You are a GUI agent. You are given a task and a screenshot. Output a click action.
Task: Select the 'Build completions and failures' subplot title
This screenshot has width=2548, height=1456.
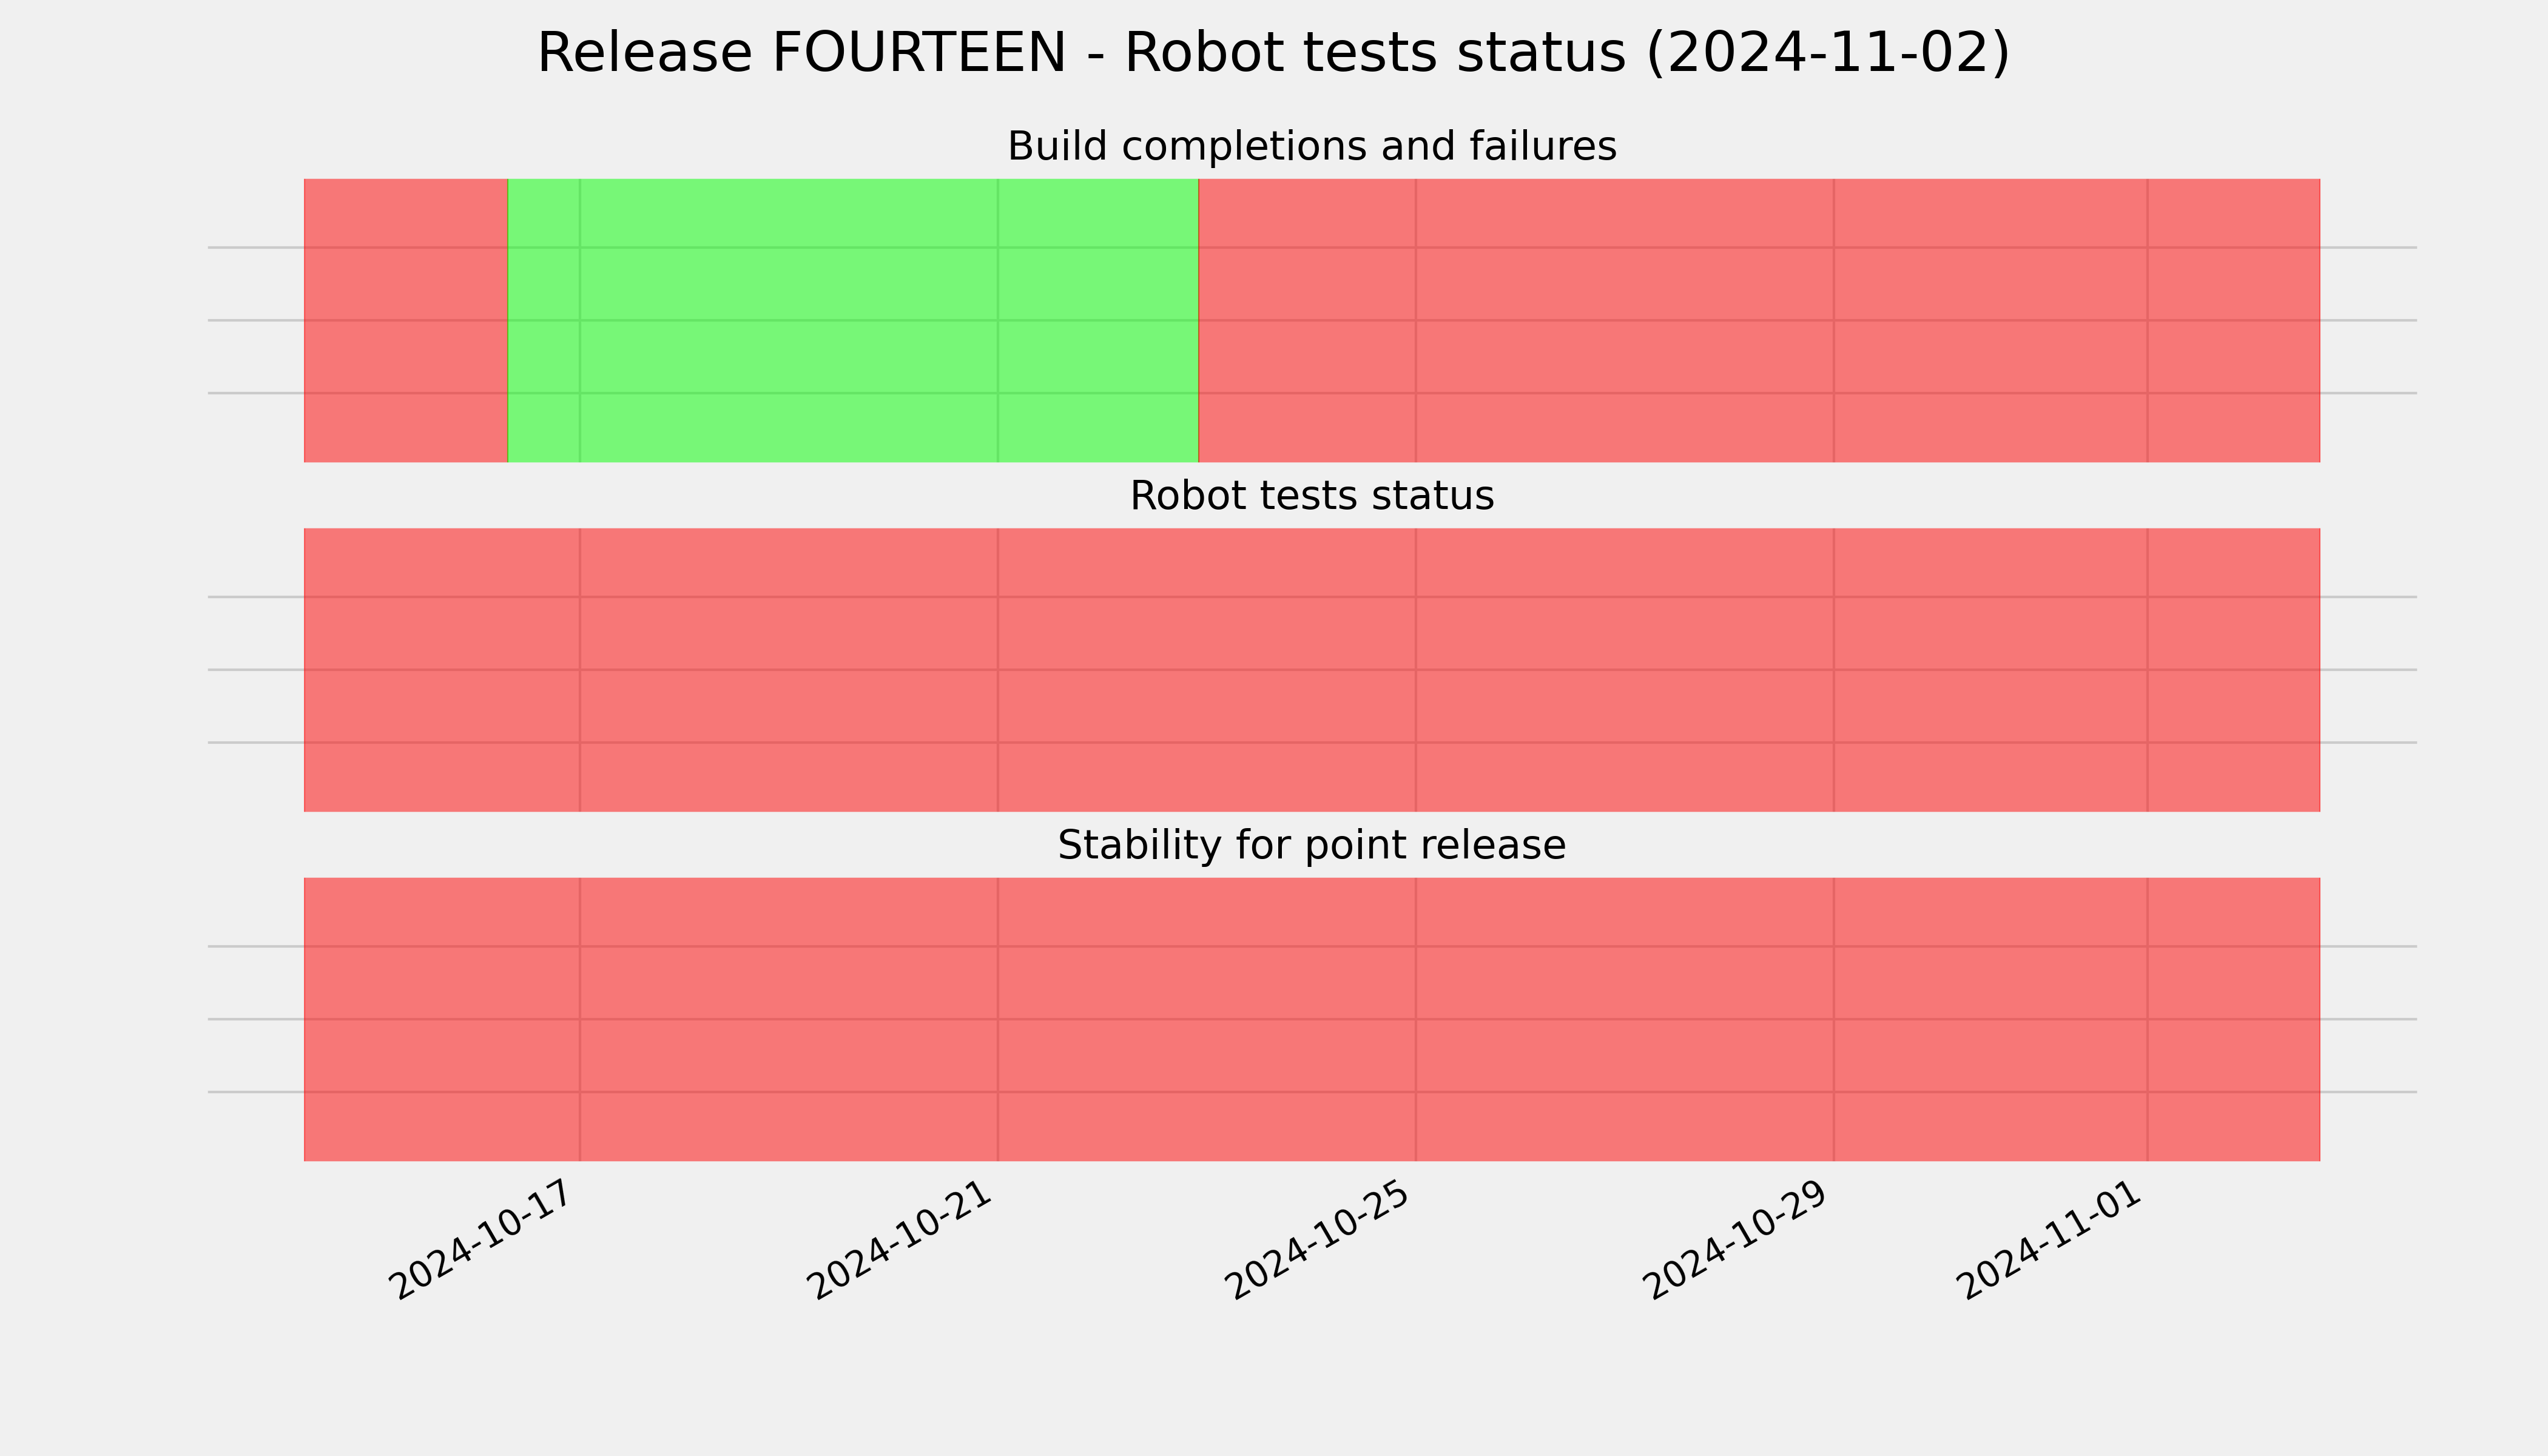(x=1311, y=146)
